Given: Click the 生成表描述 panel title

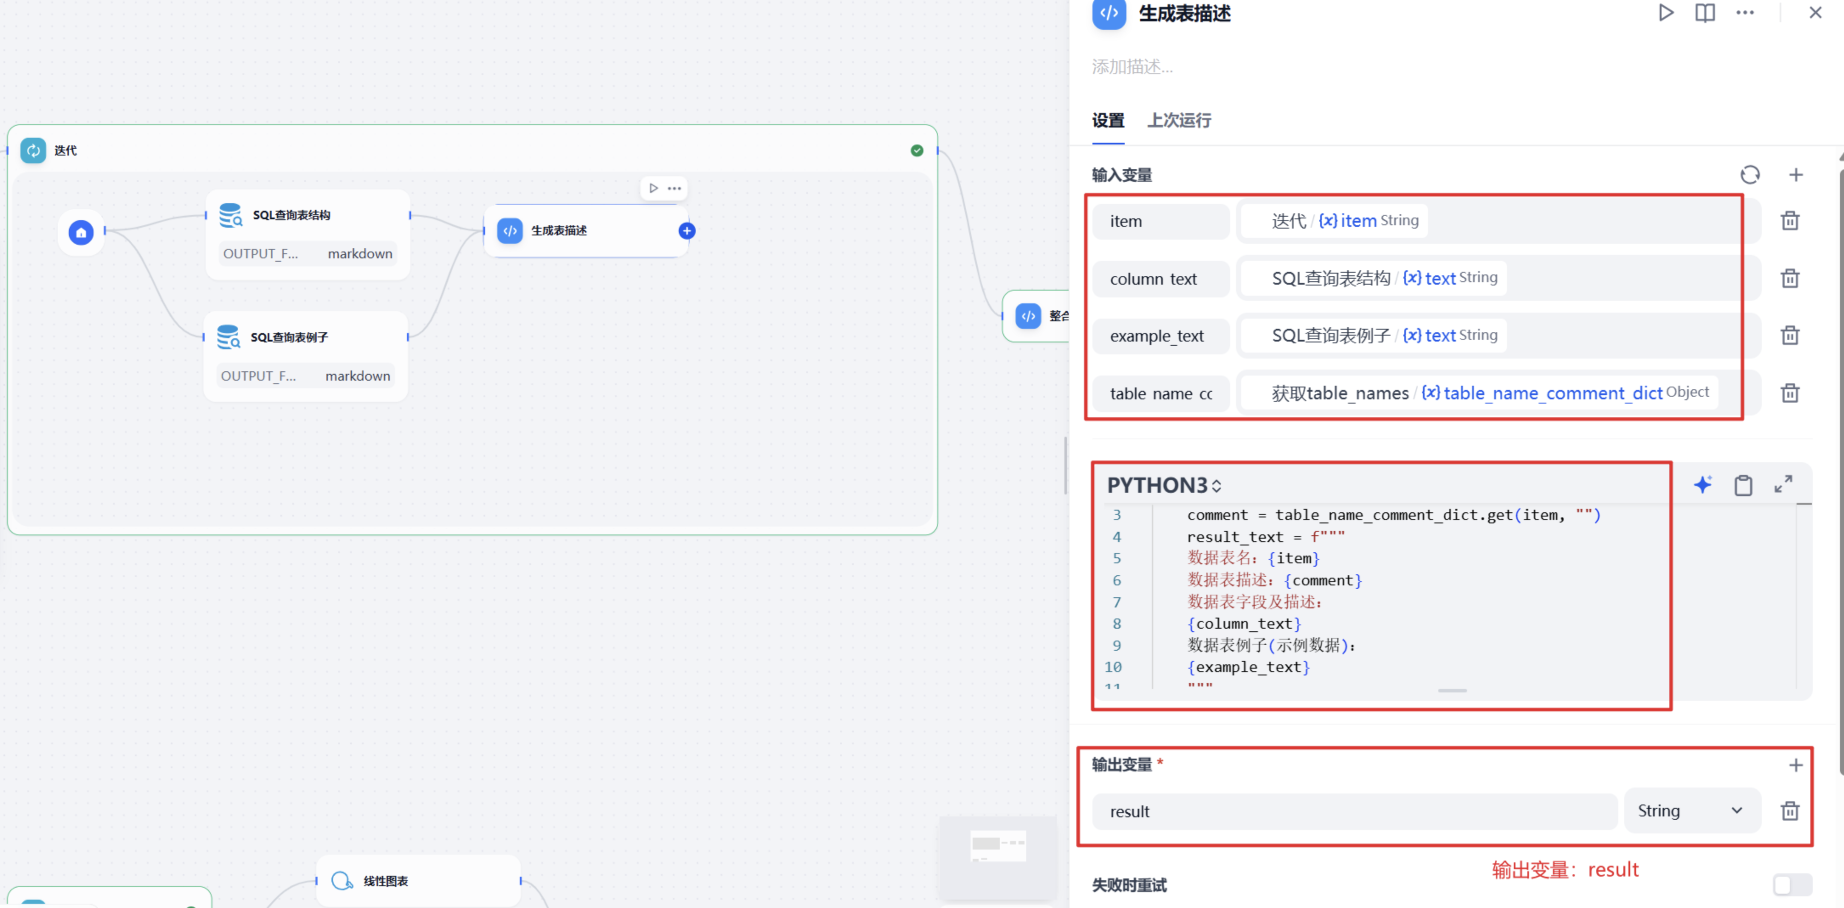Looking at the screenshot, I should (x=1184, y=13).
